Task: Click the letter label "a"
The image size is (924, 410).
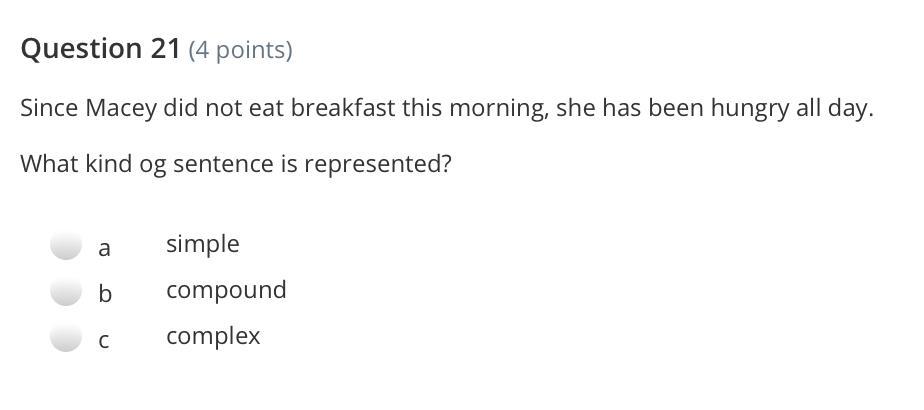Action: pyautogui.click(x=104, y=247)
